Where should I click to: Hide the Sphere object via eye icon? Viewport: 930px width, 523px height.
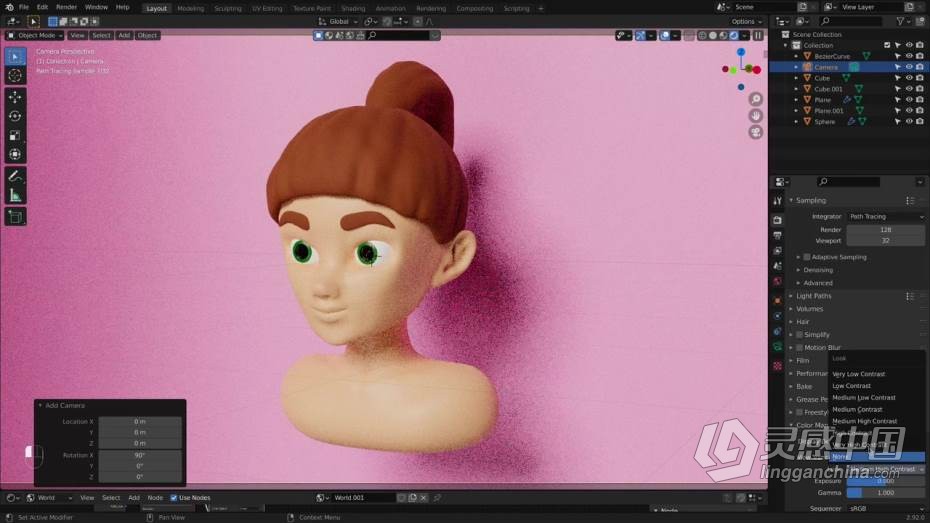tap(909, 122)
